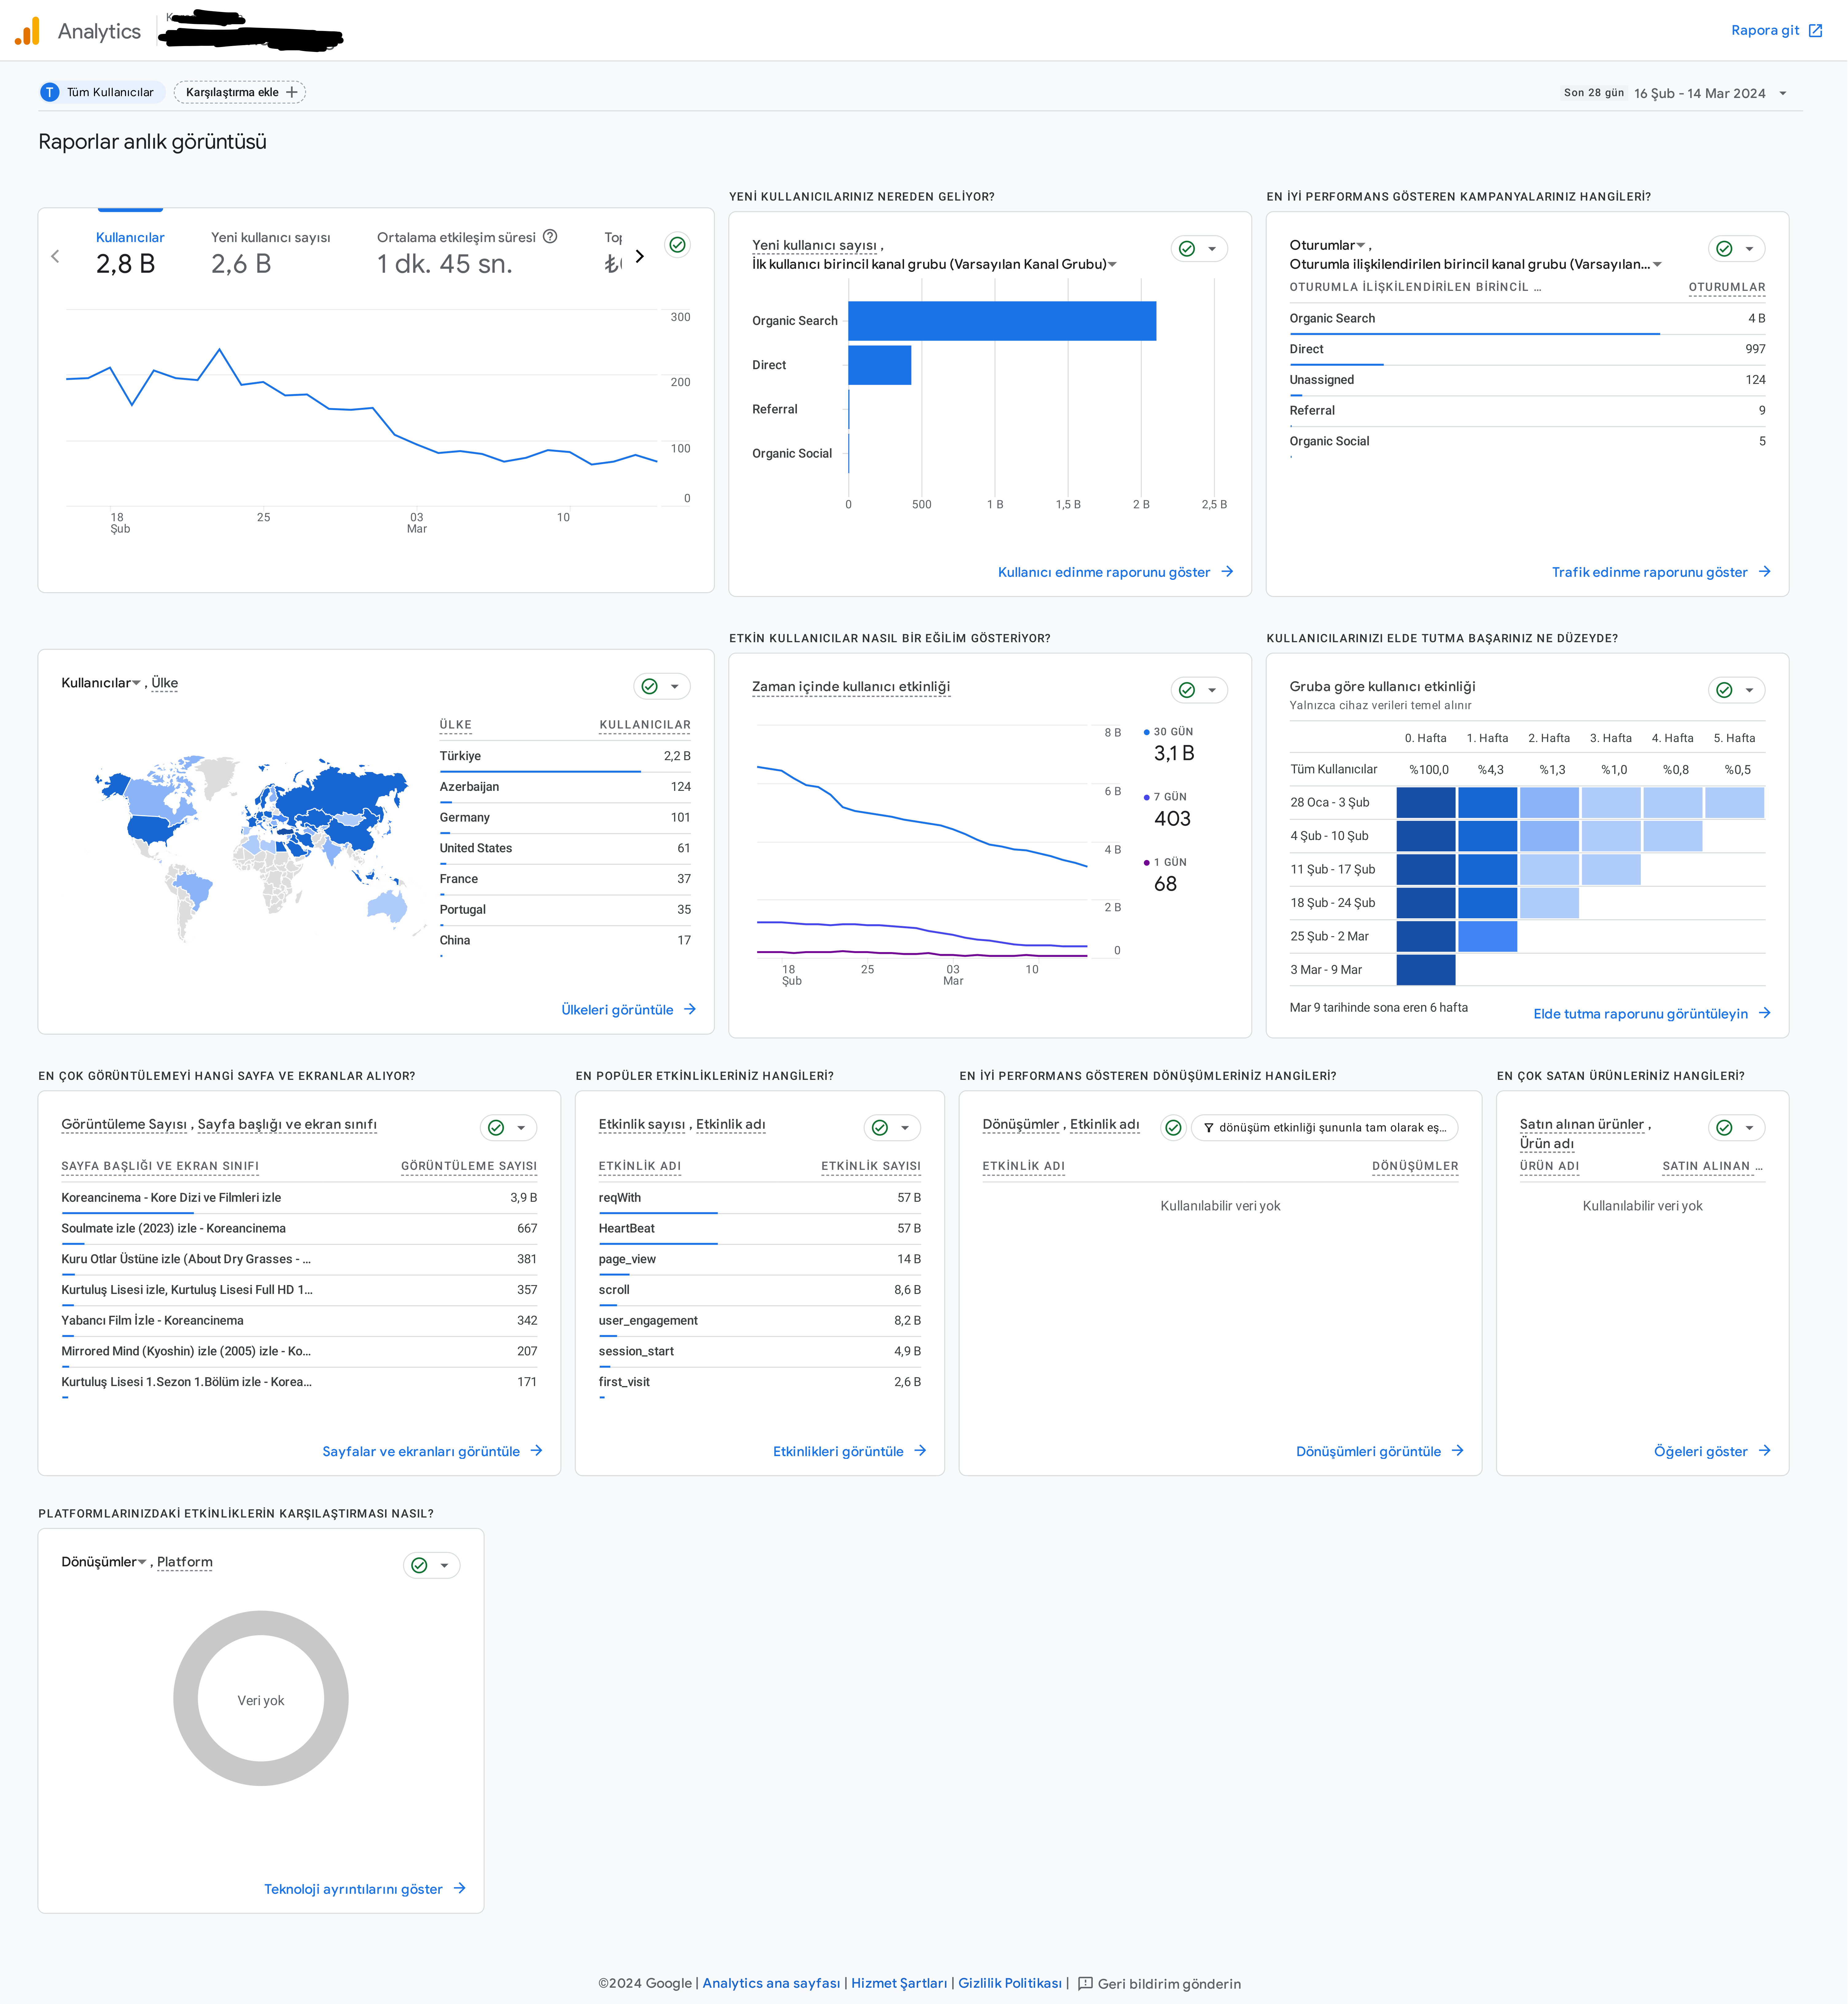This screenshot has width=1848, height=2004.
Task: Click the feedback speech-bubble icon in footer
Action: click(x=1085, y=1984)
